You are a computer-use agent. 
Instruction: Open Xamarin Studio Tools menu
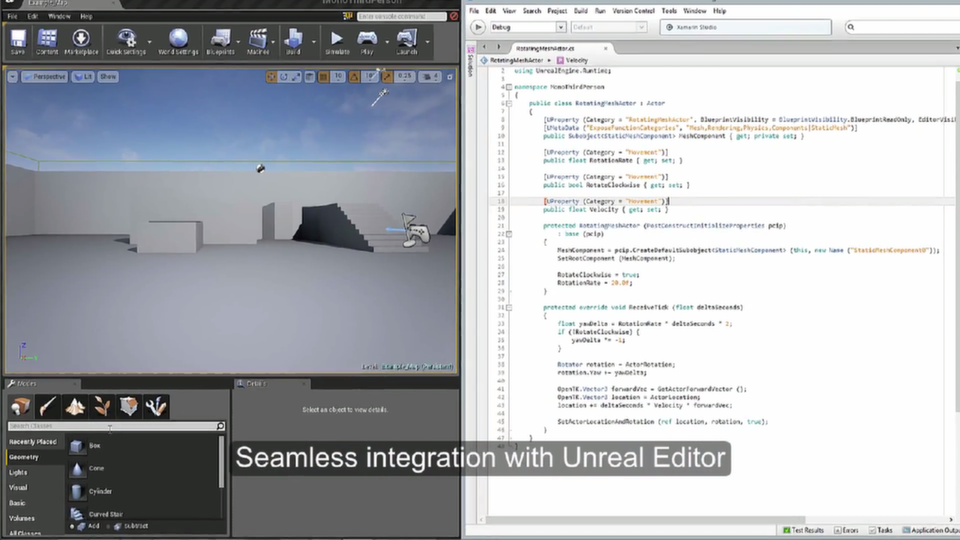point(669,11)
